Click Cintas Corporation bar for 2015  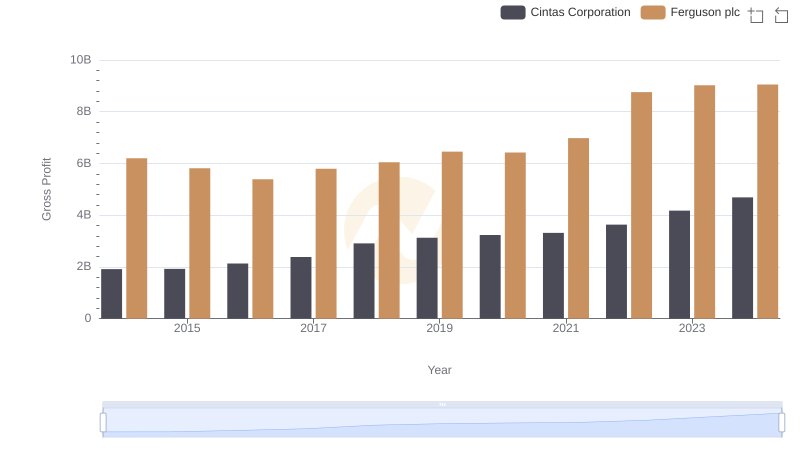coord(174,294)
